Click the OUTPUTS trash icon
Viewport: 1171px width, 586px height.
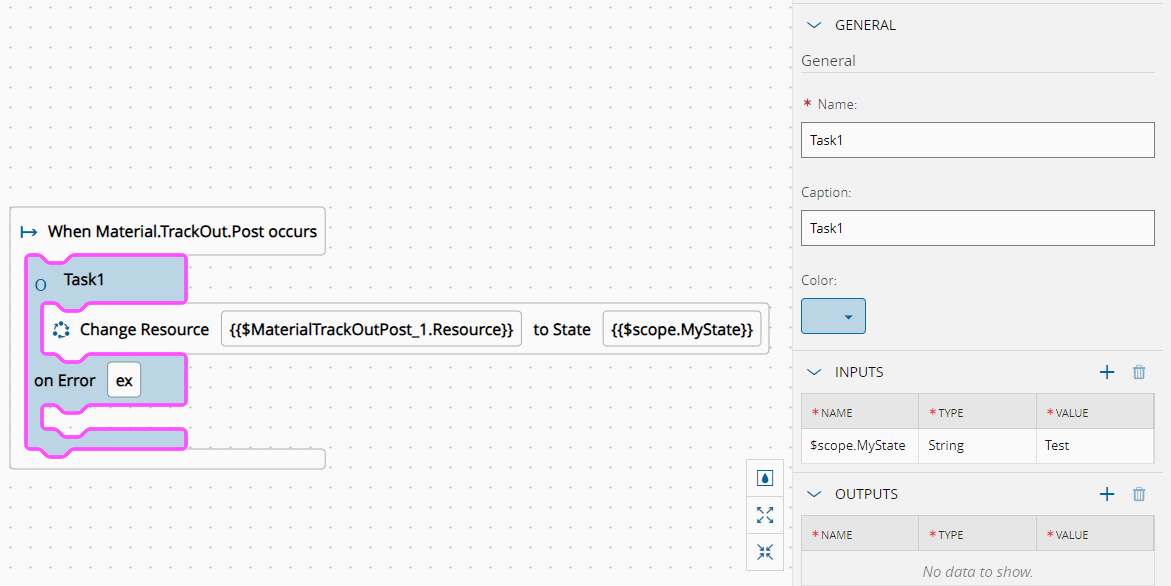point(1139,494)
